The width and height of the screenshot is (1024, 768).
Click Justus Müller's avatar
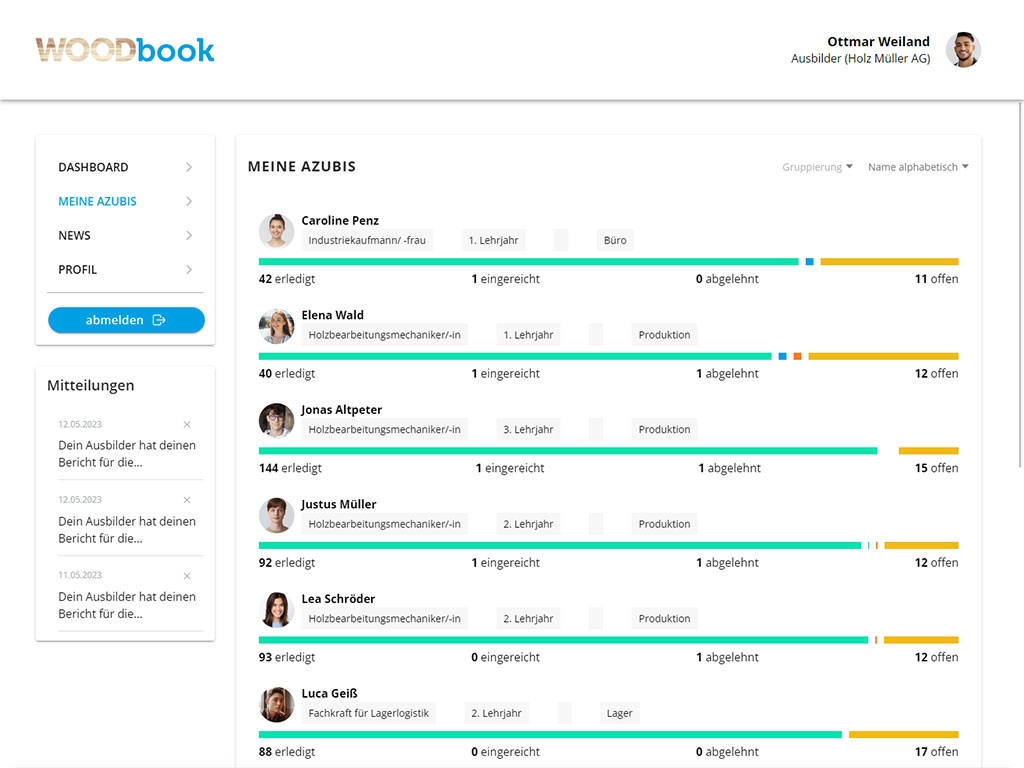(276, 515)
